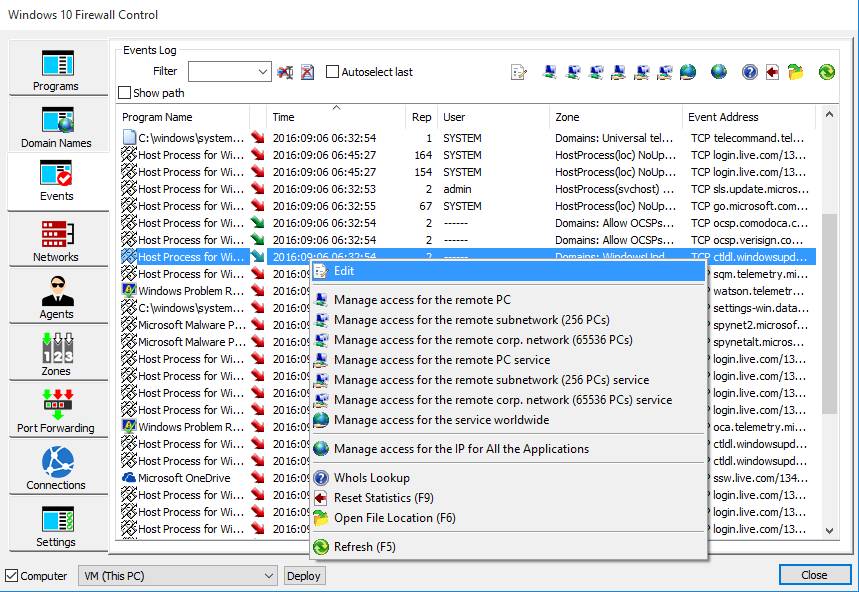Choose Open File Location (F6) menu item
The image size is (859, 592).
pyautogui.click(x=508, y=518)
